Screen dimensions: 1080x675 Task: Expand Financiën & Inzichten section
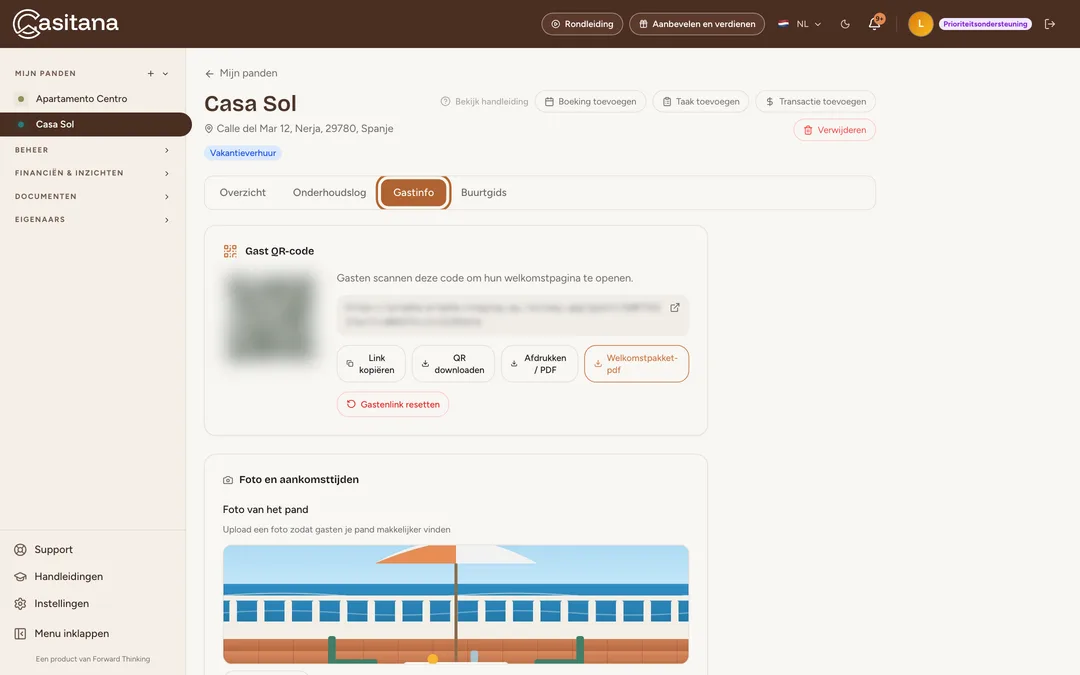coord(93,174)
